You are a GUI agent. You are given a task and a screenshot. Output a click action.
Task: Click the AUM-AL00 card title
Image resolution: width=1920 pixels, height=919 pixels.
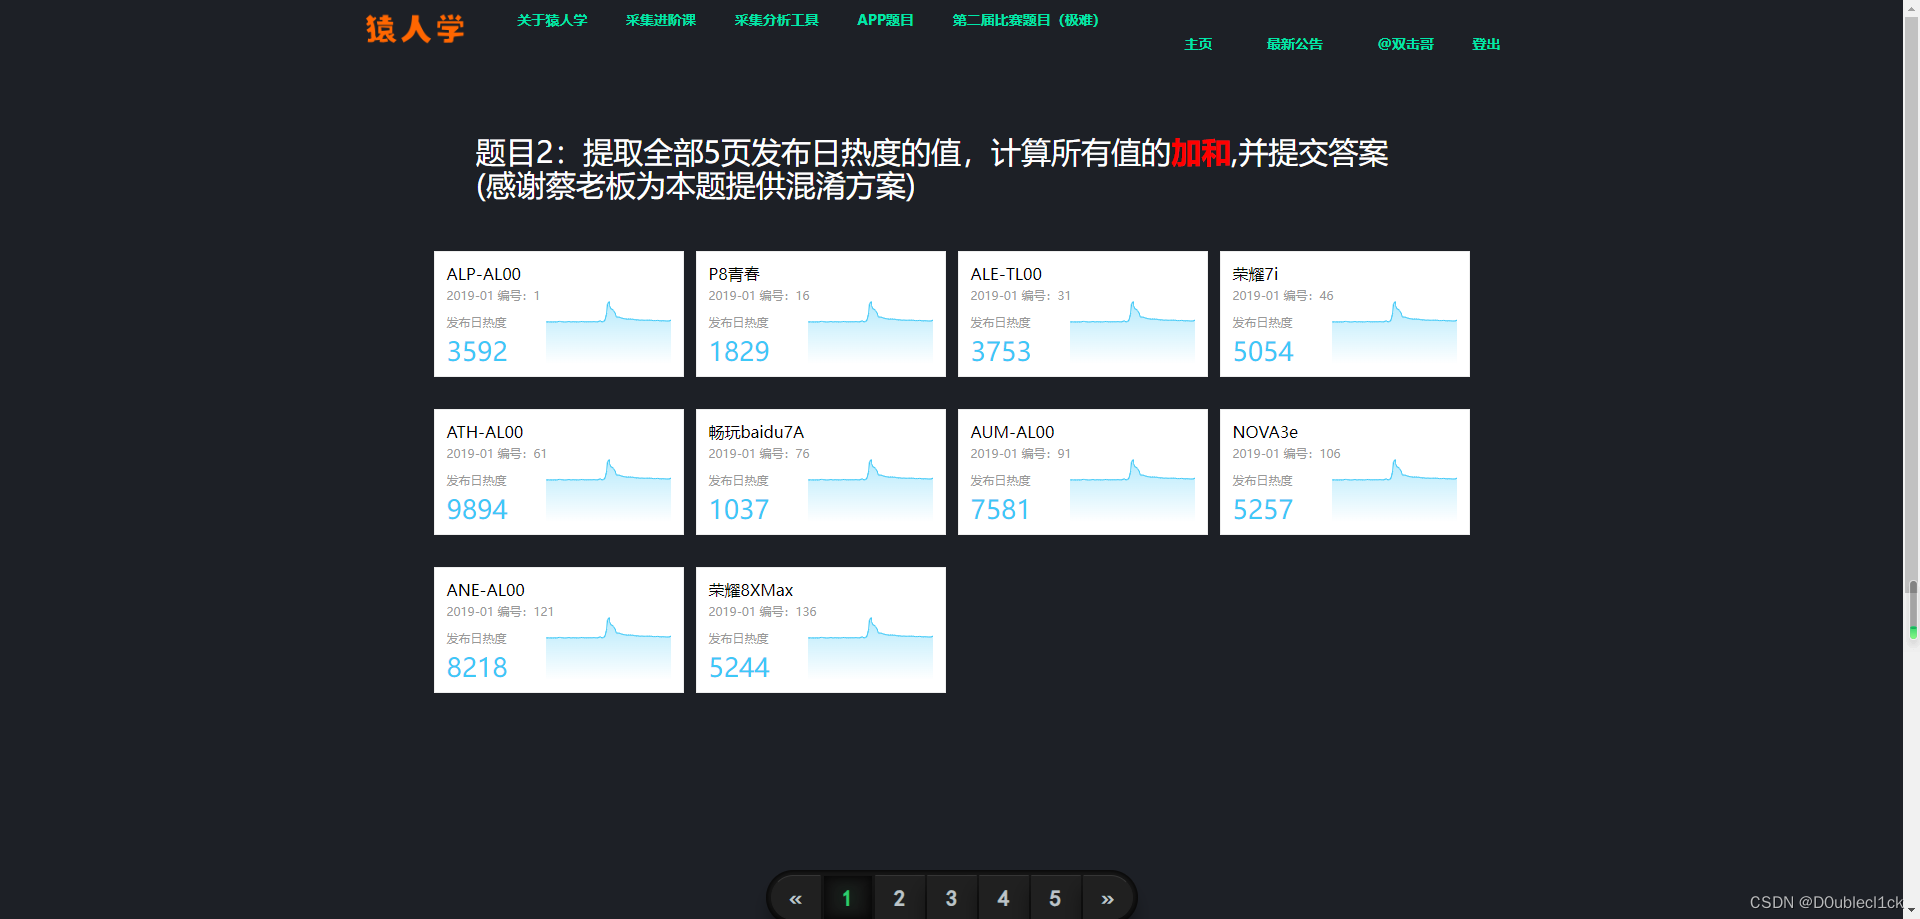click(x=1012, y=432)
